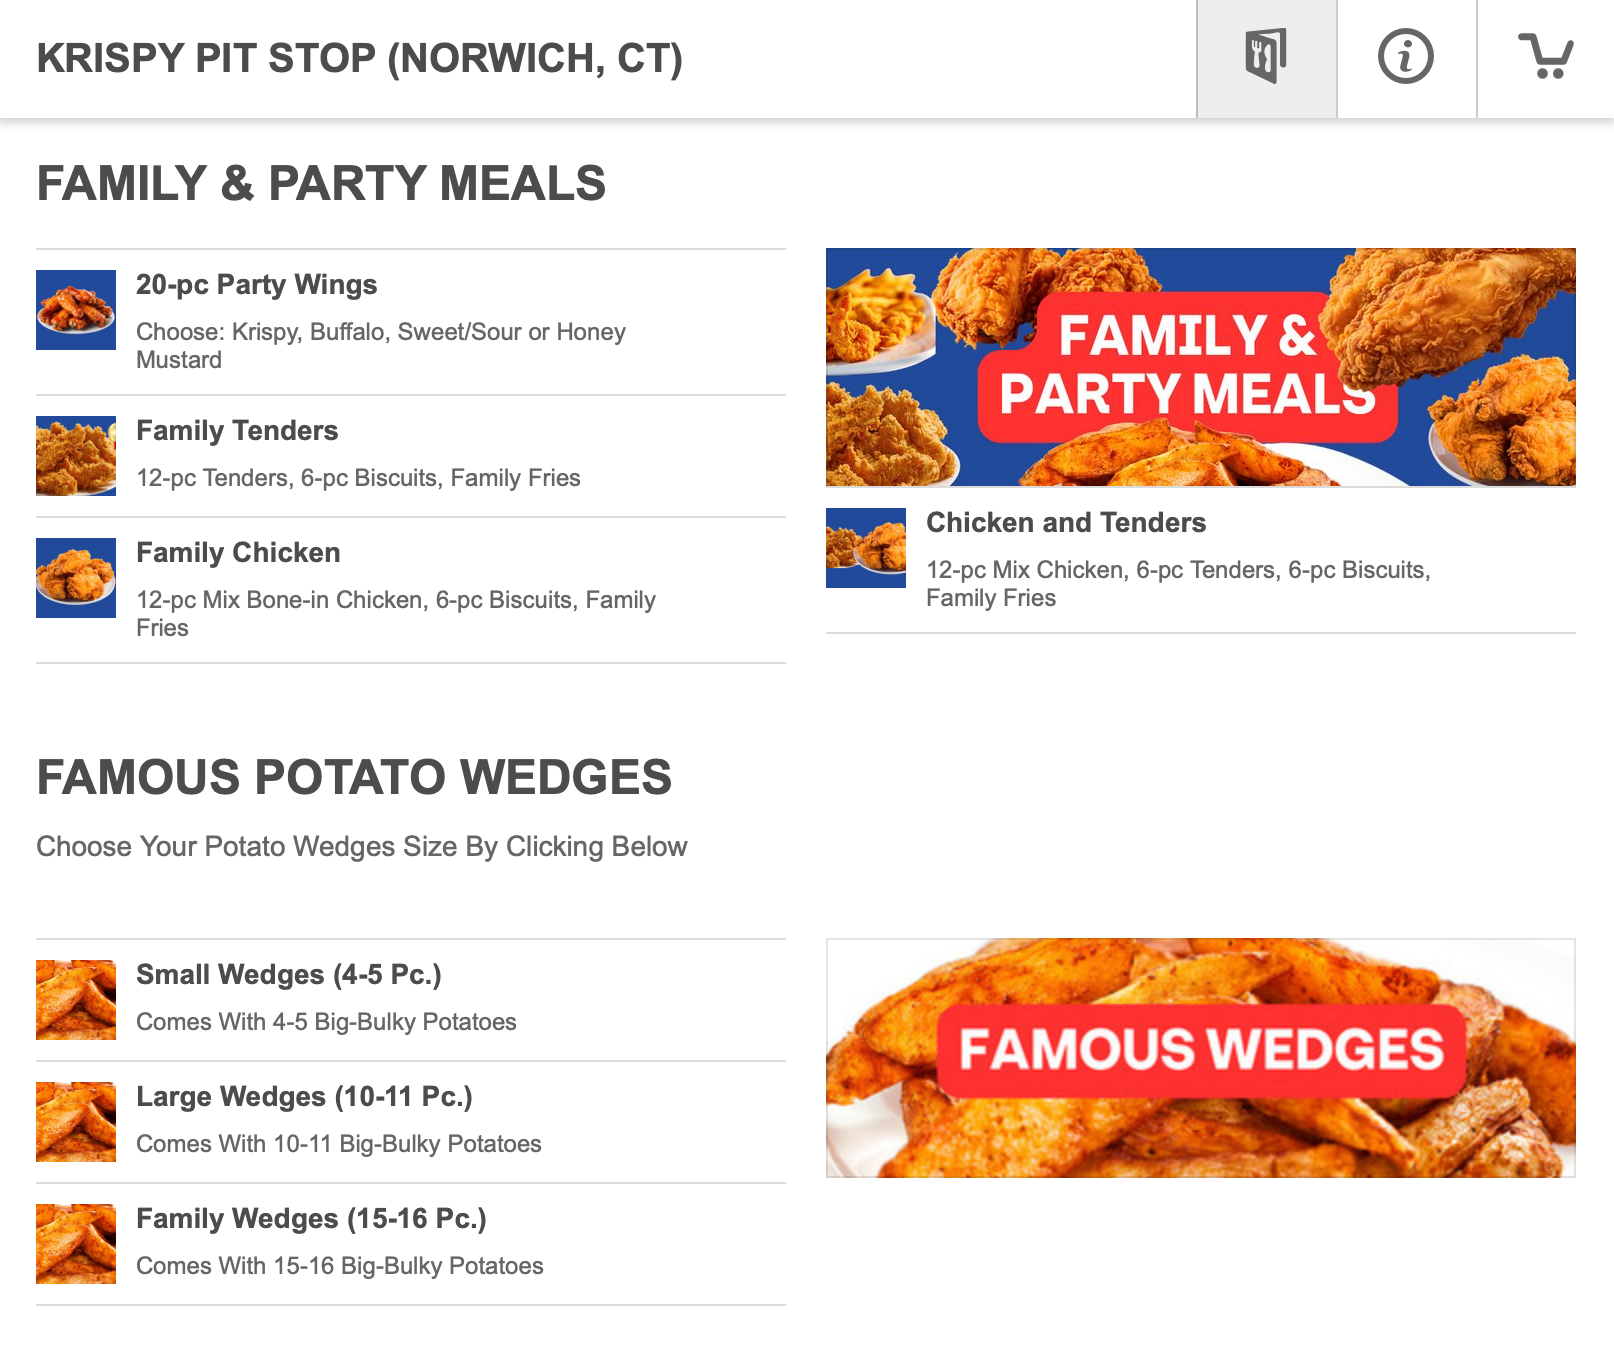Click the Family Chicken thumbnail image
Screen dimensions: 1614x1368
[76, 578]
